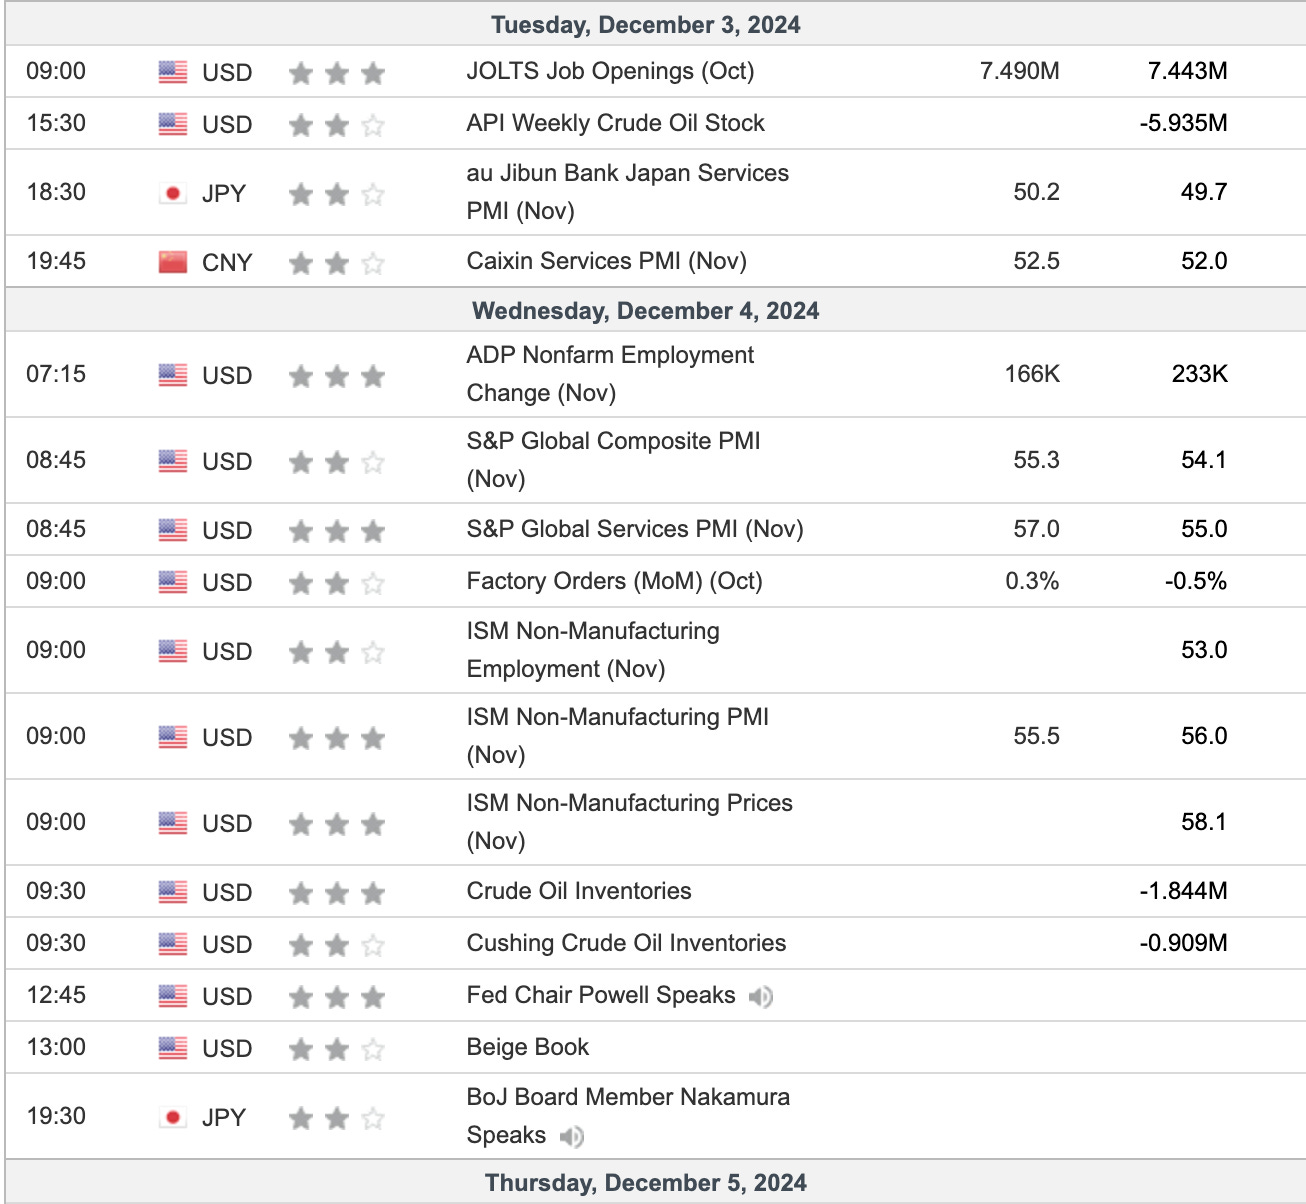Open Crude Oil Inventories event
This screenshot has width=1306, height=1204.
coord(579,891)
